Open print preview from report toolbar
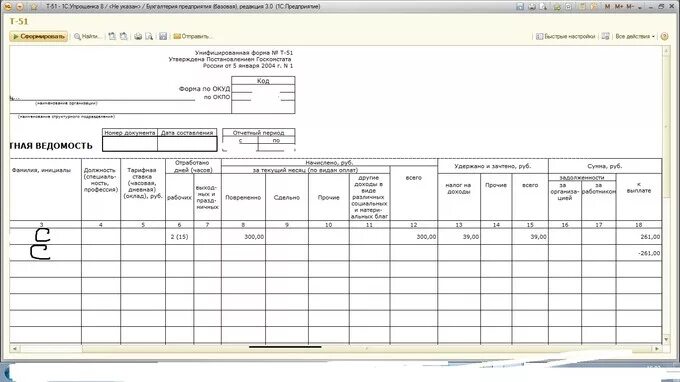 click(149, 36)
